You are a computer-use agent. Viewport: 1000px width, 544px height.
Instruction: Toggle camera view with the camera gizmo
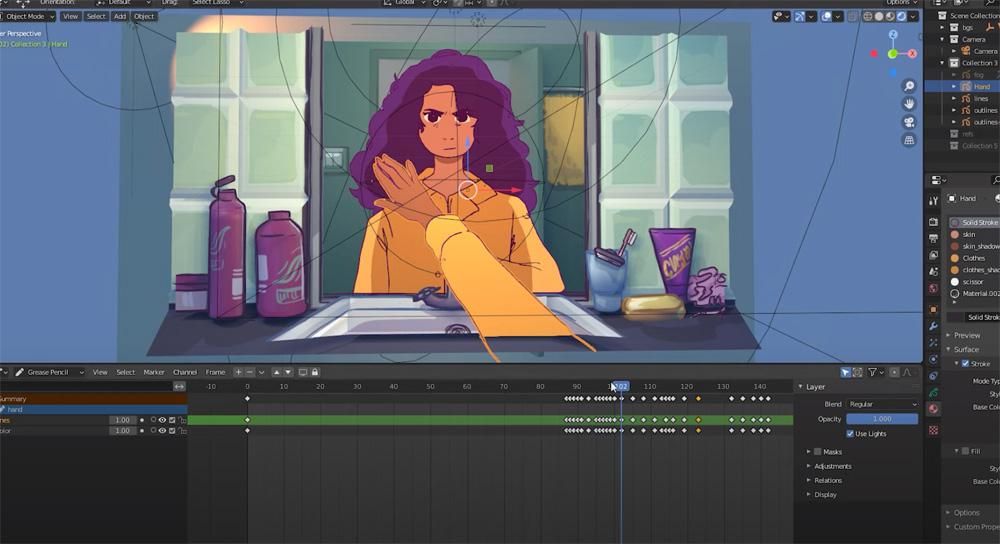click(x=909, y=122)
